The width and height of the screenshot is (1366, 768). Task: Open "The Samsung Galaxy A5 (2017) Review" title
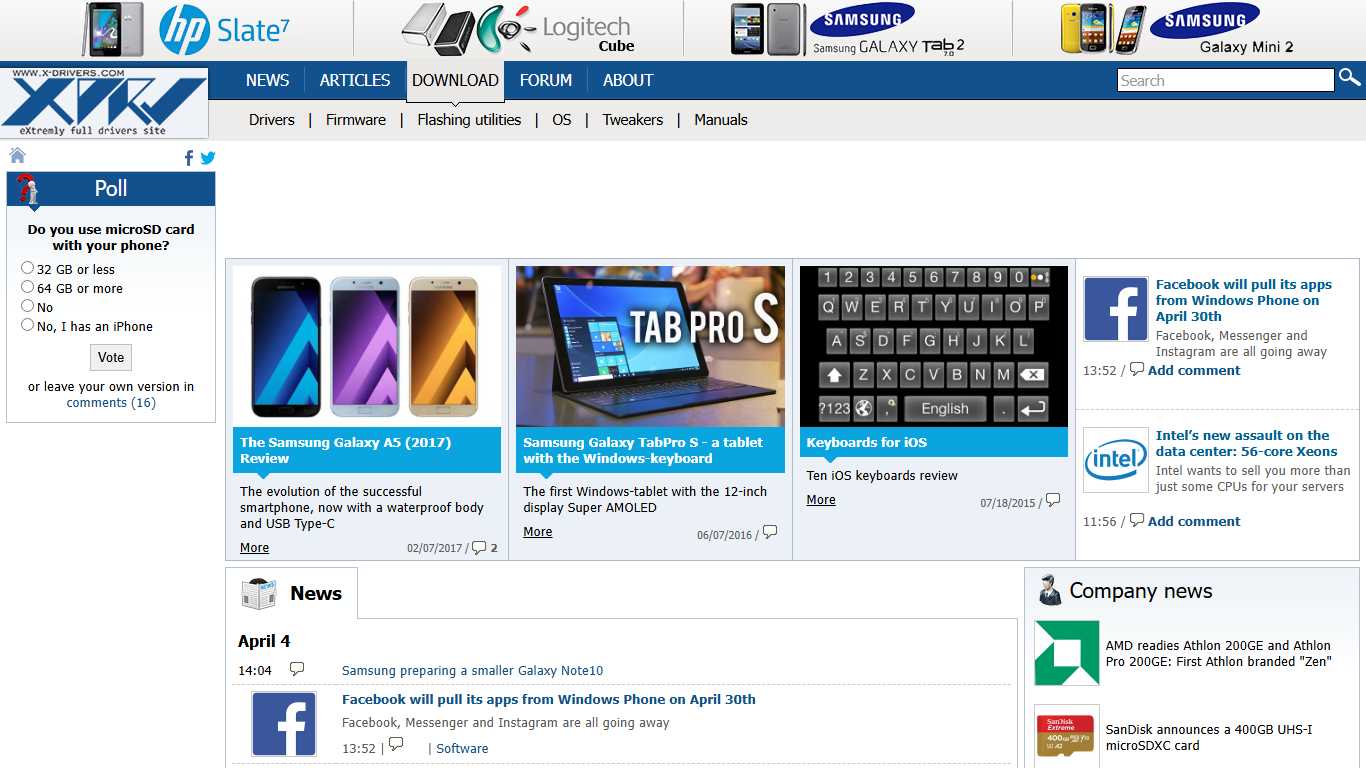pos(345,450)
